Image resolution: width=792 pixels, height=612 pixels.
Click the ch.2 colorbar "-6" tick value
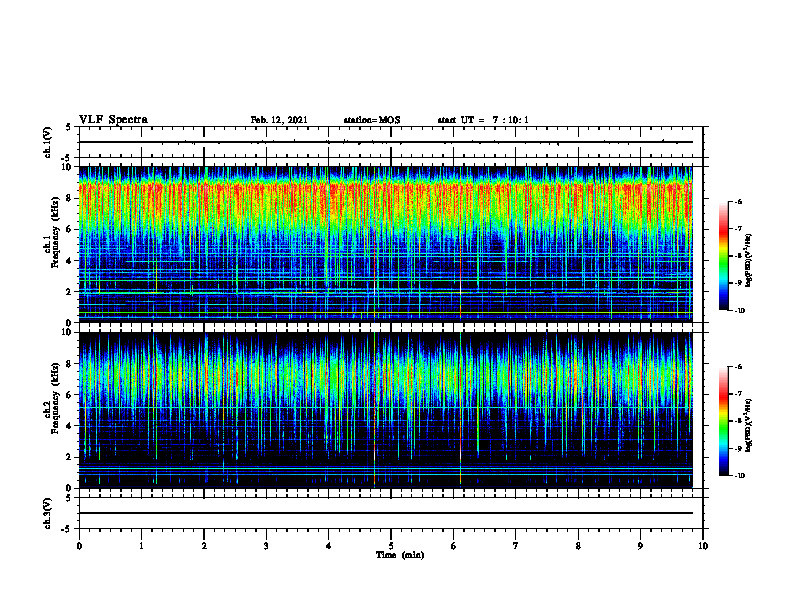pyautogui.click(x=739, y=367)
